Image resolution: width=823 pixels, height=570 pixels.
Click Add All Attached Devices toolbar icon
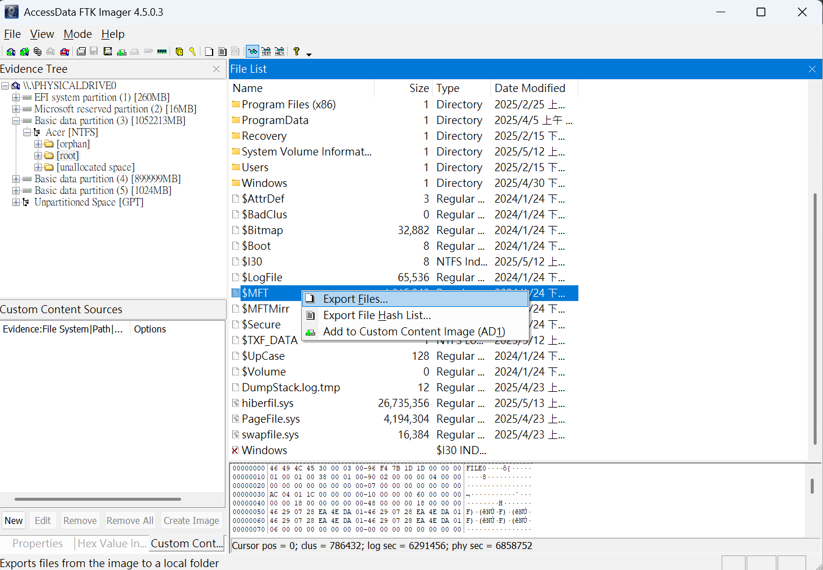point(24,51)
